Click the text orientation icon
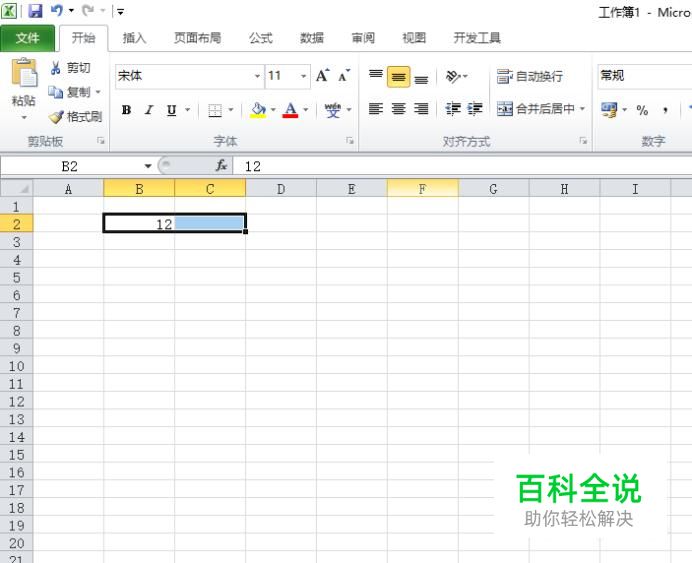This screenshot has width=692, height=563. (454, 77)
